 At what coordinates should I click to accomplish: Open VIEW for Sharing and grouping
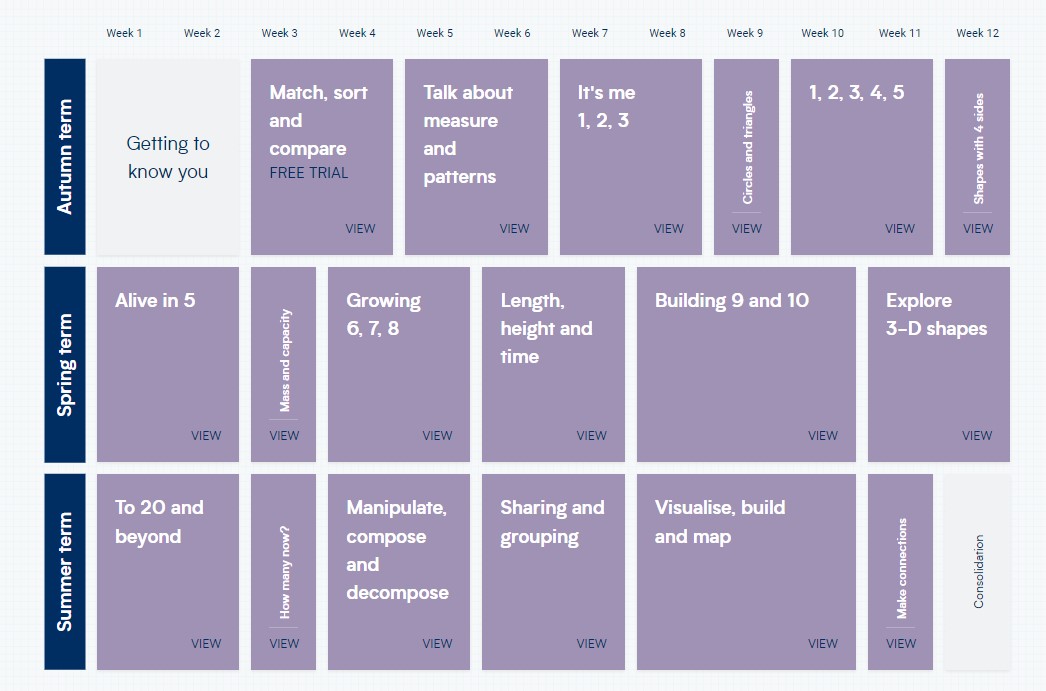(x=592, y=644)
